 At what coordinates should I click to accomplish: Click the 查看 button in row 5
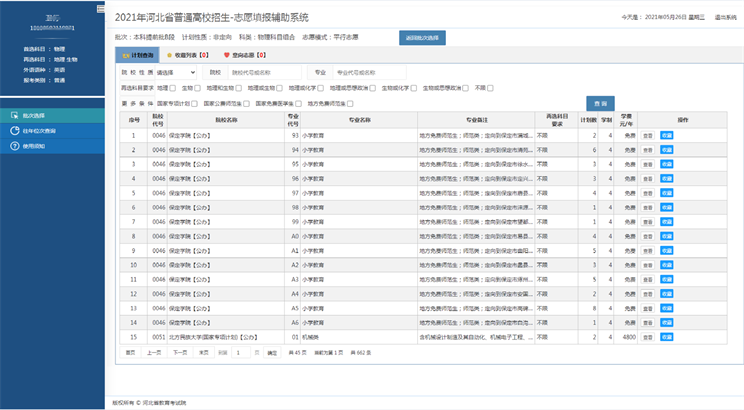[647, 192]
